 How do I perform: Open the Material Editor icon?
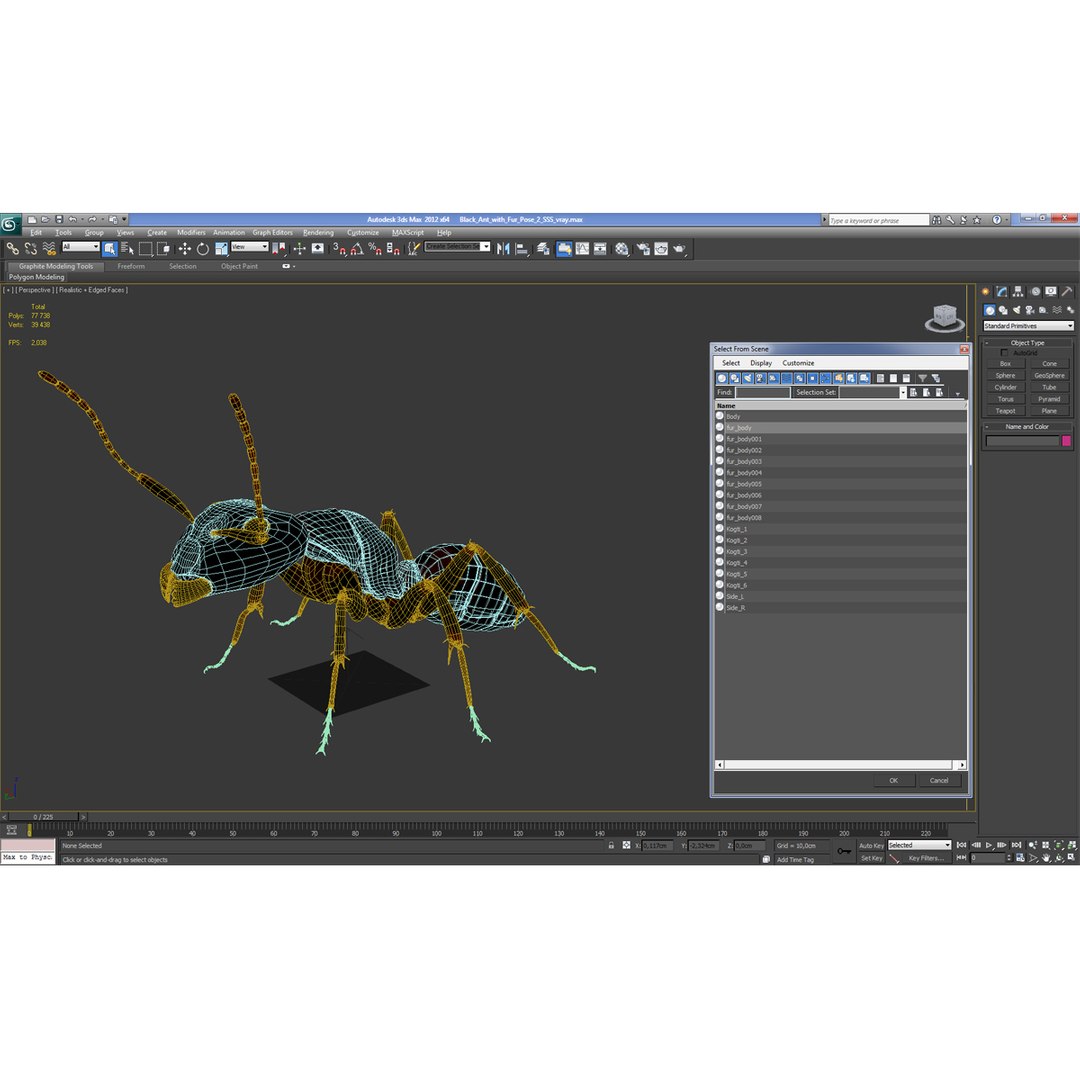(622, 249)
